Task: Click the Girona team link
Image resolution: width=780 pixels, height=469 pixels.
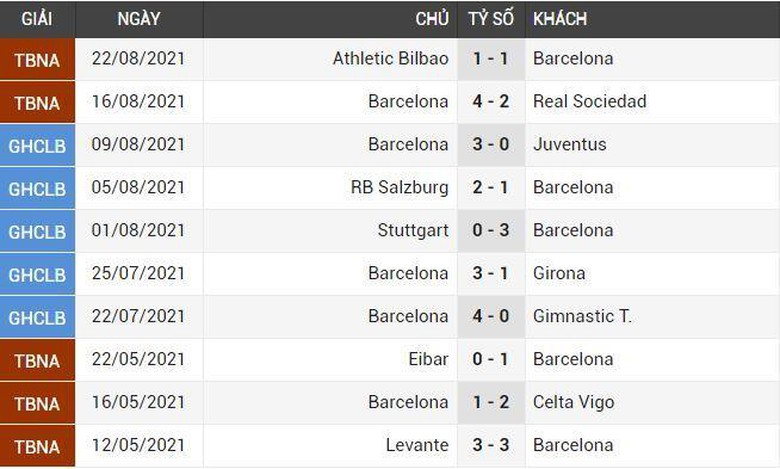Action: coord(559,273)
